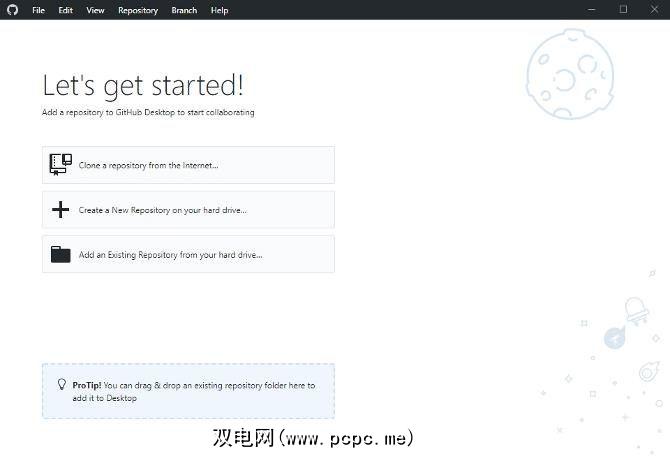Screen dimensions: 670x461
Task: Choose Clone a repository from the Internet
Action: click(188, 165)
